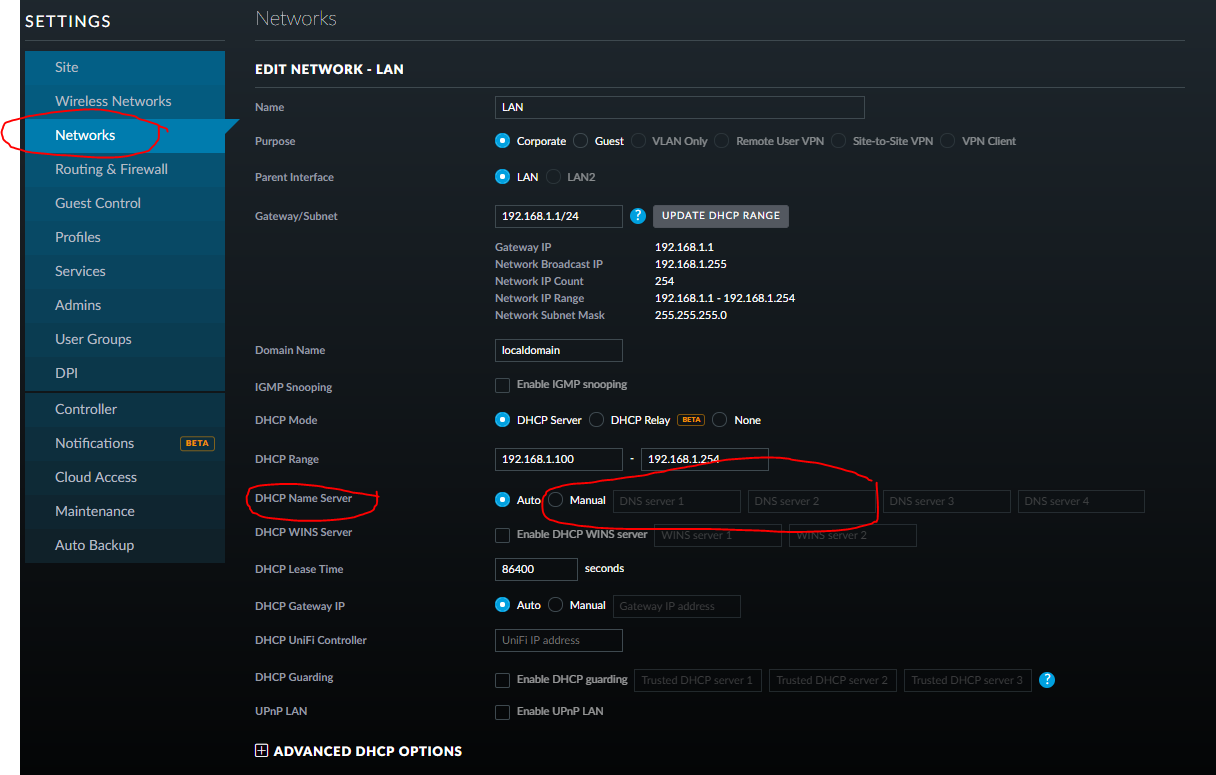The width and height of the screenshot is (1216, 775).
Task: Enable DHCP guarding checkbox
Action: (503, 680)
